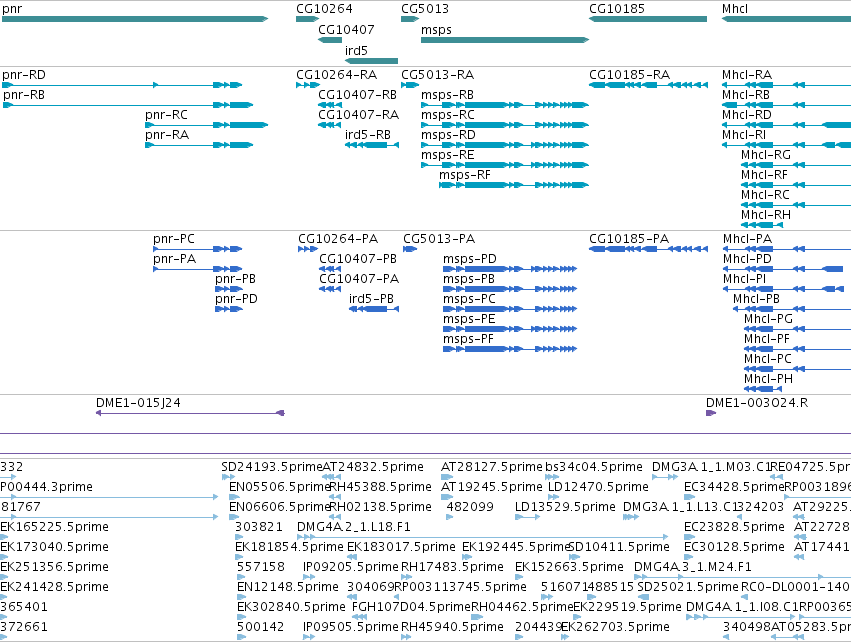Select the teal CG10185 gene bar
The image size is (851, 642).
point(648,19)
